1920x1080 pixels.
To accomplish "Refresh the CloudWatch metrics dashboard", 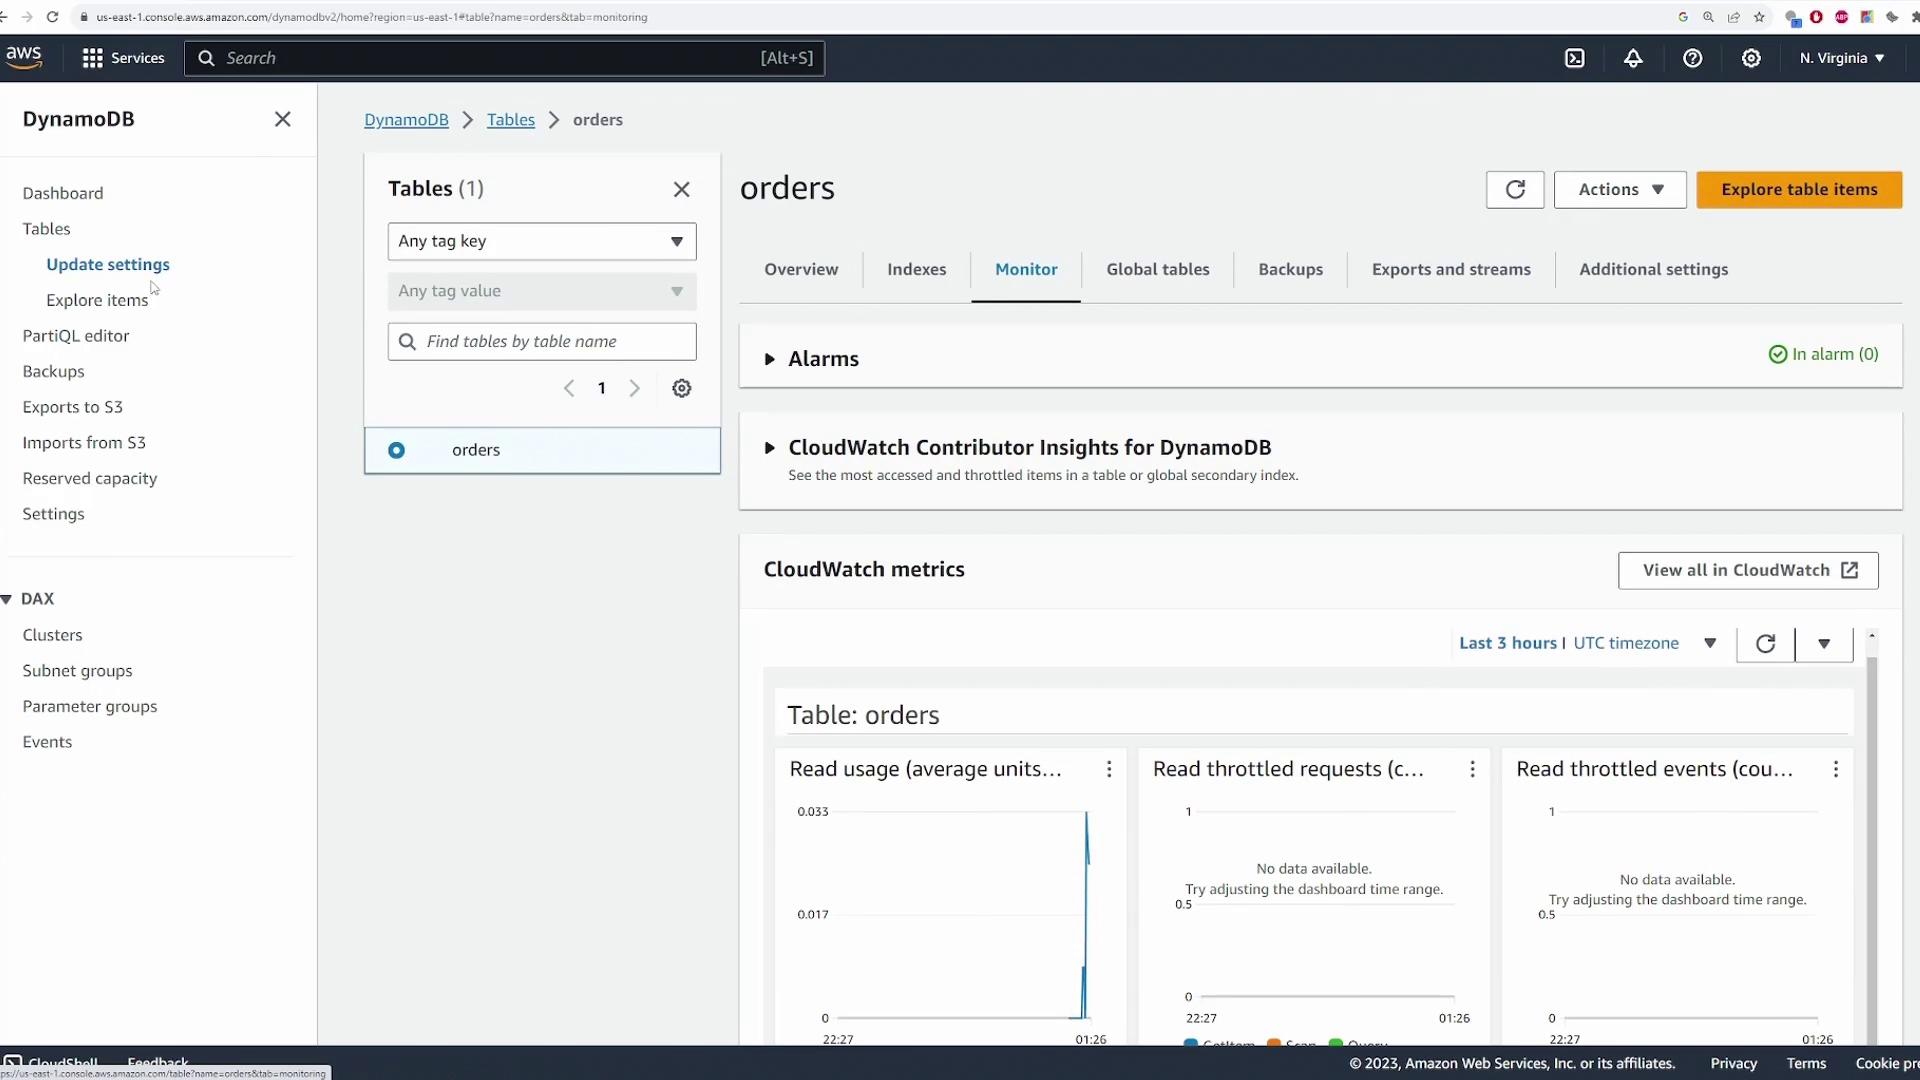I will [x=1765, y=643].
